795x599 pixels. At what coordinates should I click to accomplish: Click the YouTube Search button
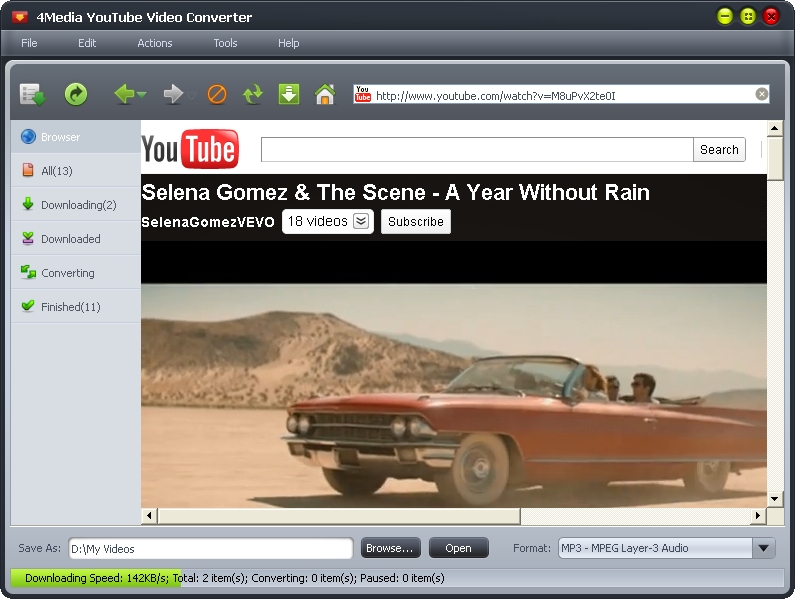tap(719, 150)
